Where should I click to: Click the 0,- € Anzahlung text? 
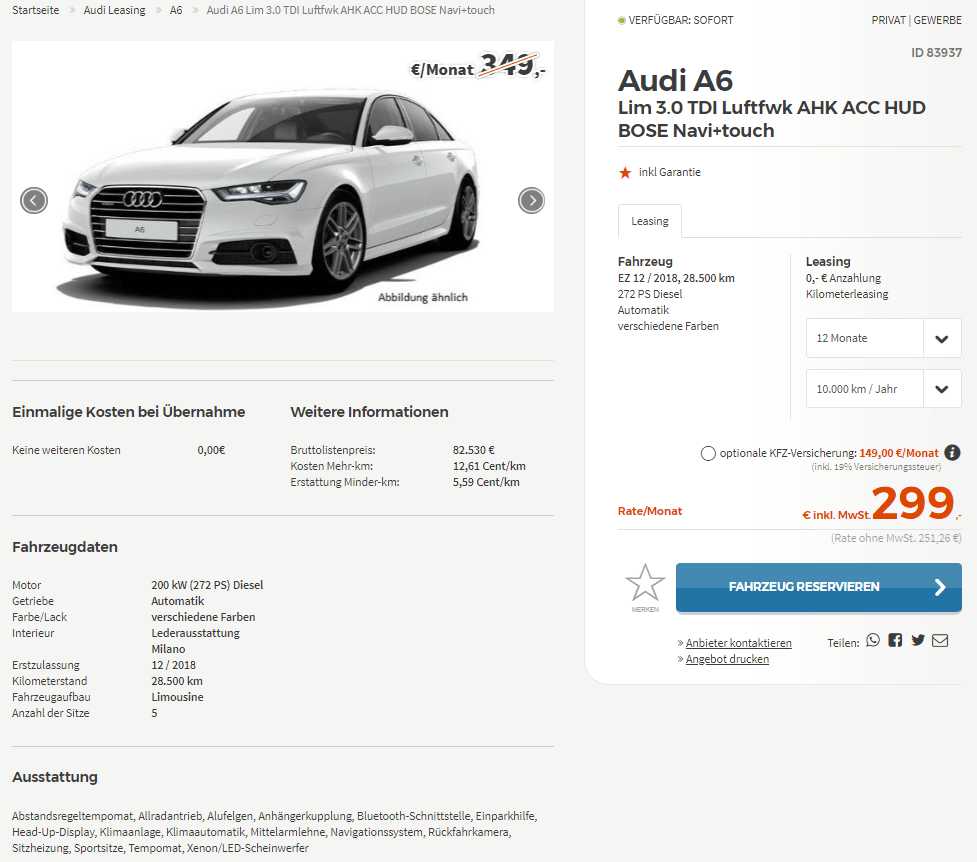pos(843,278)
